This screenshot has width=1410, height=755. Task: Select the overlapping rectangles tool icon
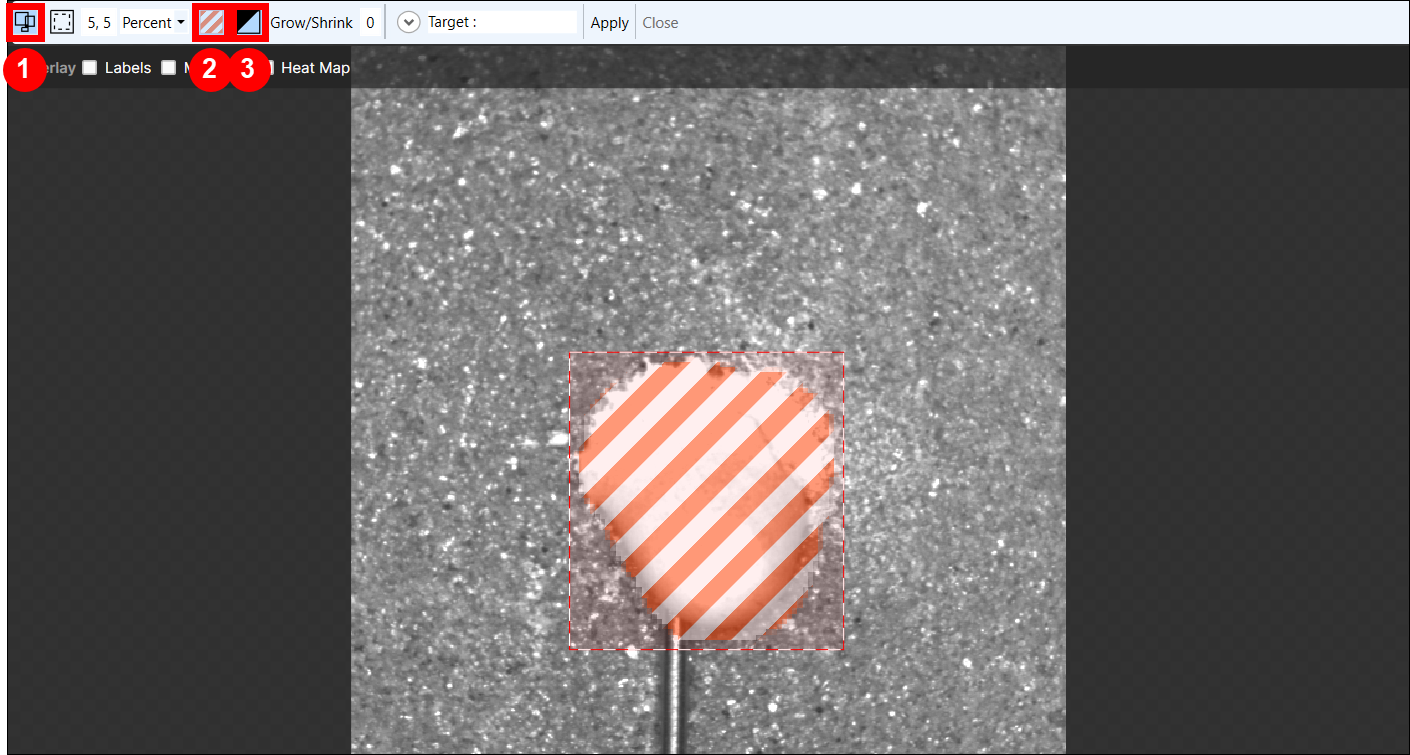pyautogui.click(x=25, y=22)
